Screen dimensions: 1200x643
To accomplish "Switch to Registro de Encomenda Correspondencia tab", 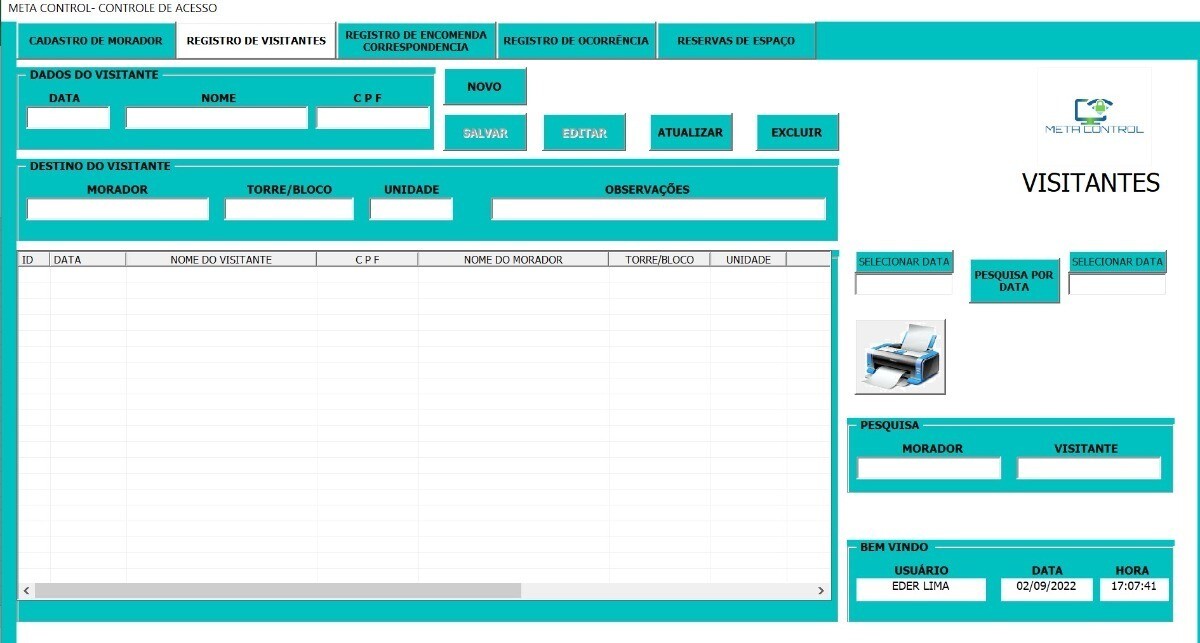I will coord(416,41).
